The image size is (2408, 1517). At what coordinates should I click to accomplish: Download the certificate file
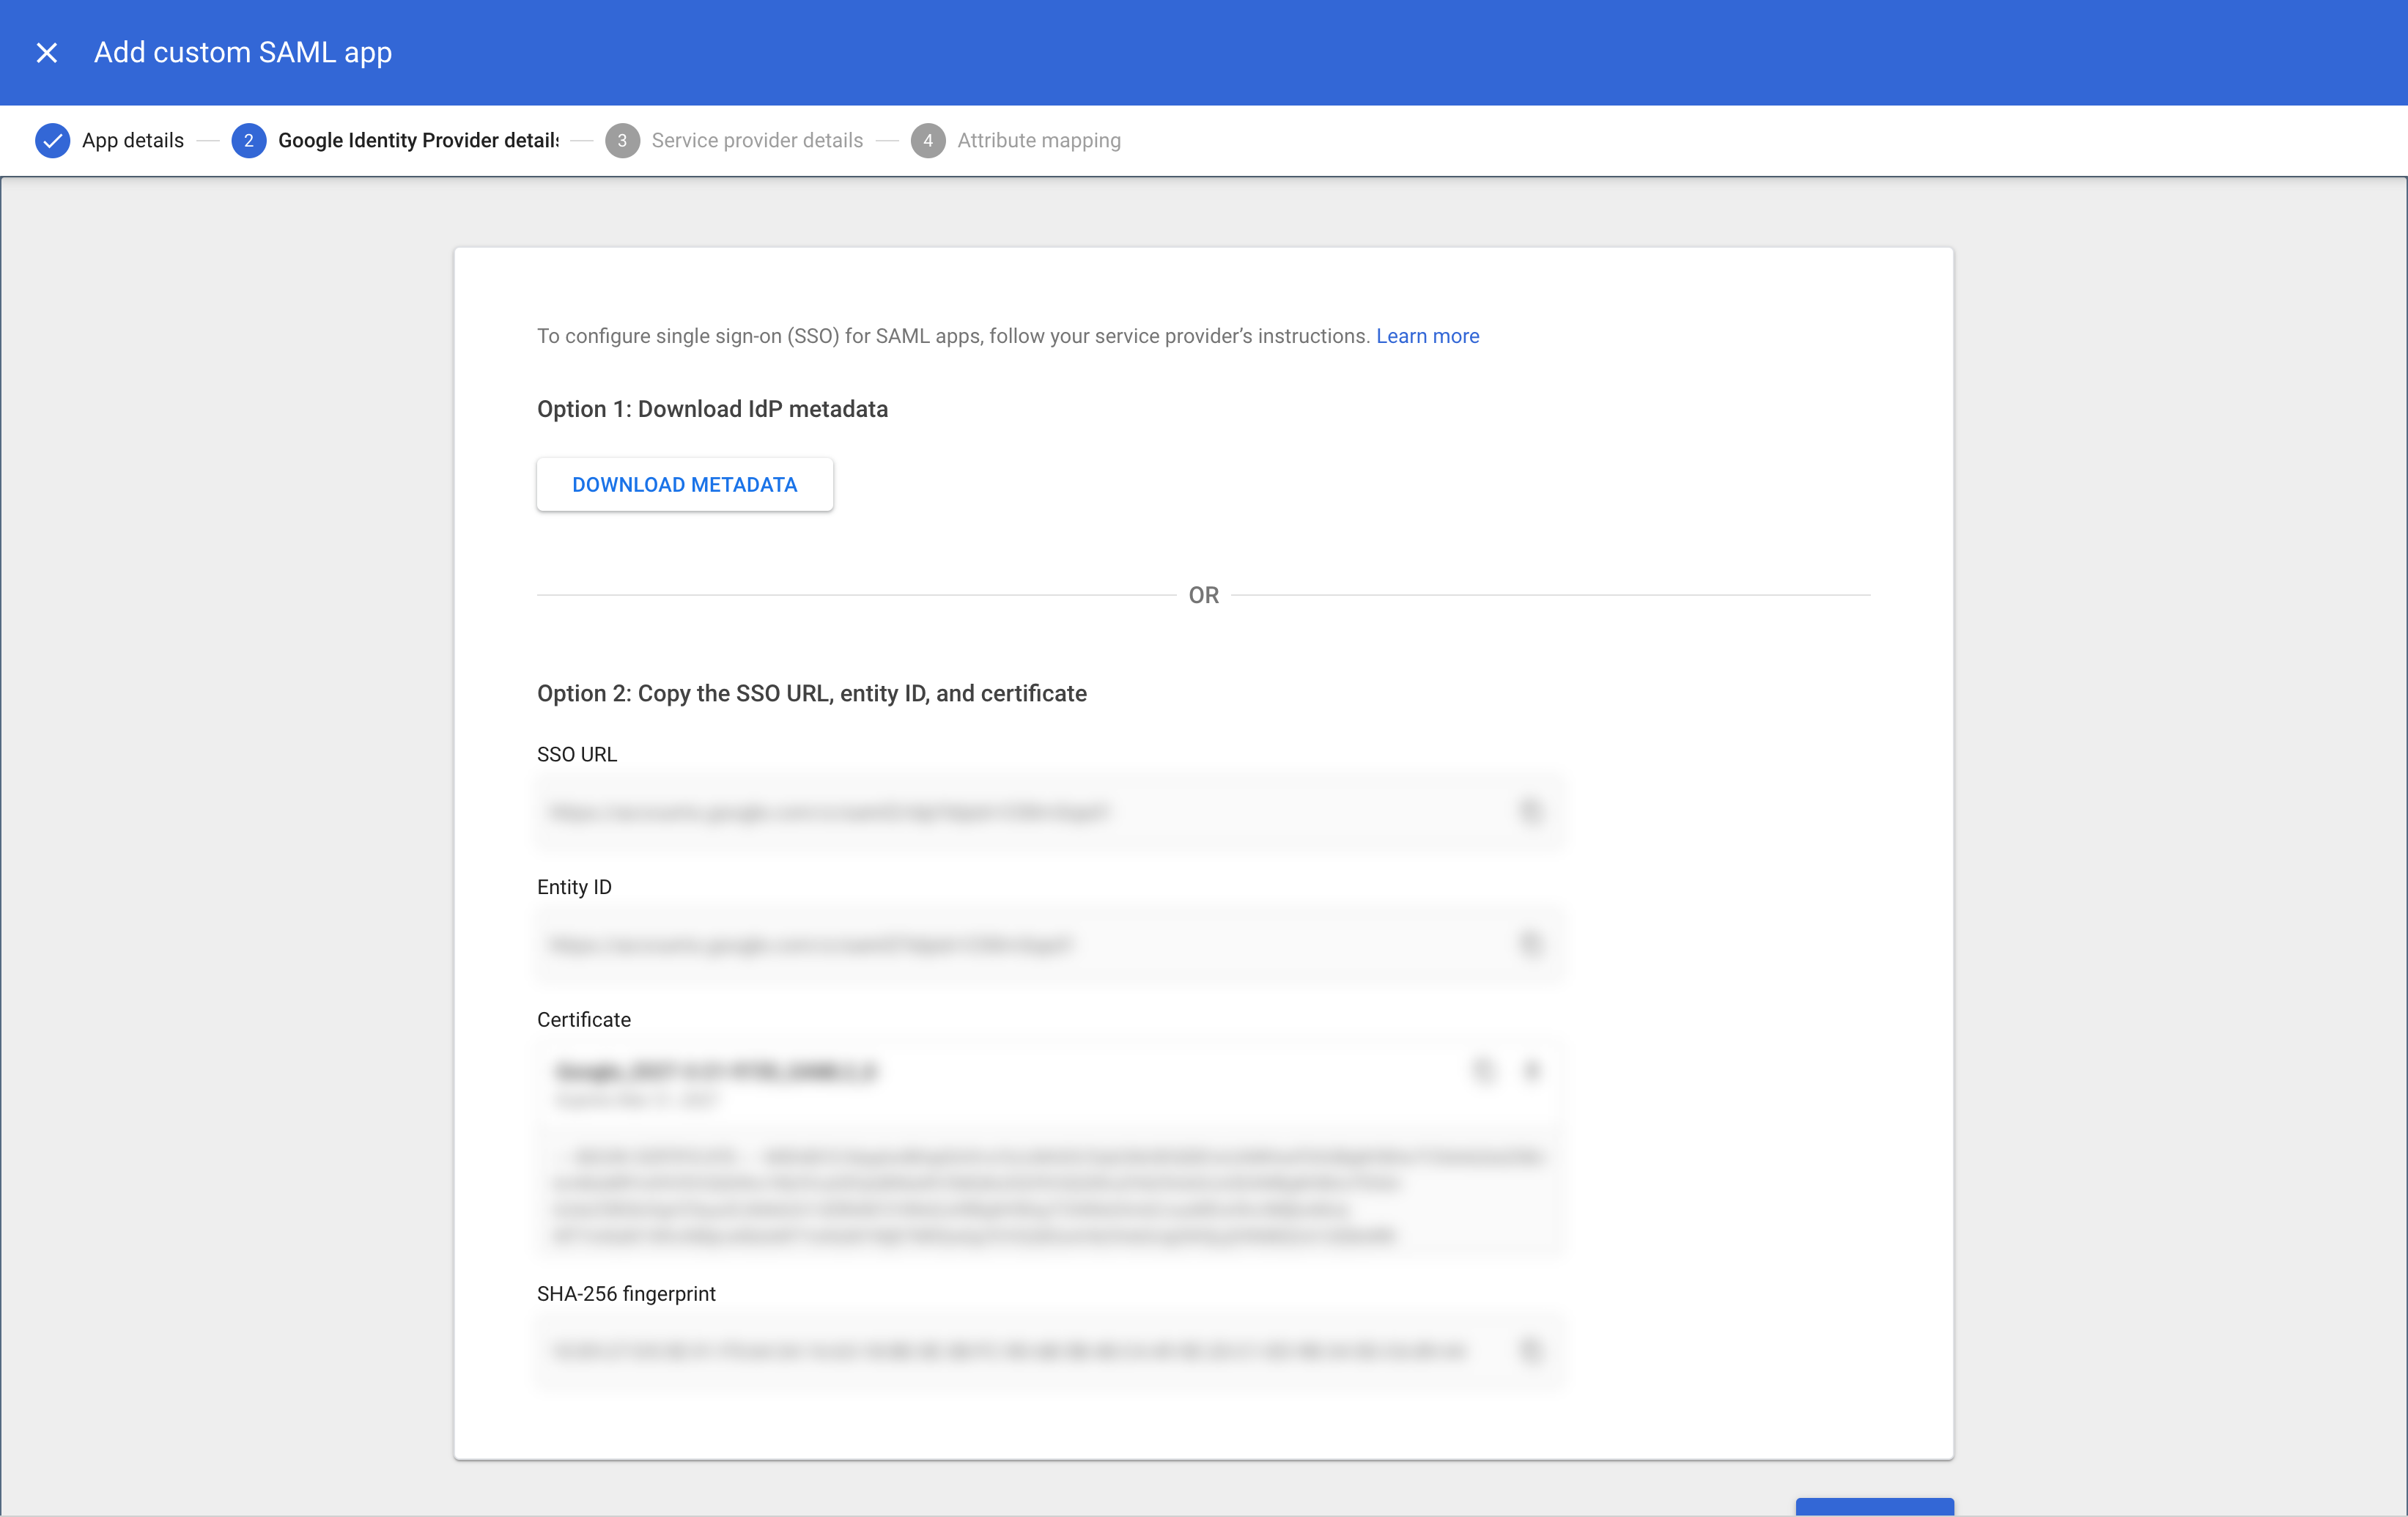(1531, 1071)
